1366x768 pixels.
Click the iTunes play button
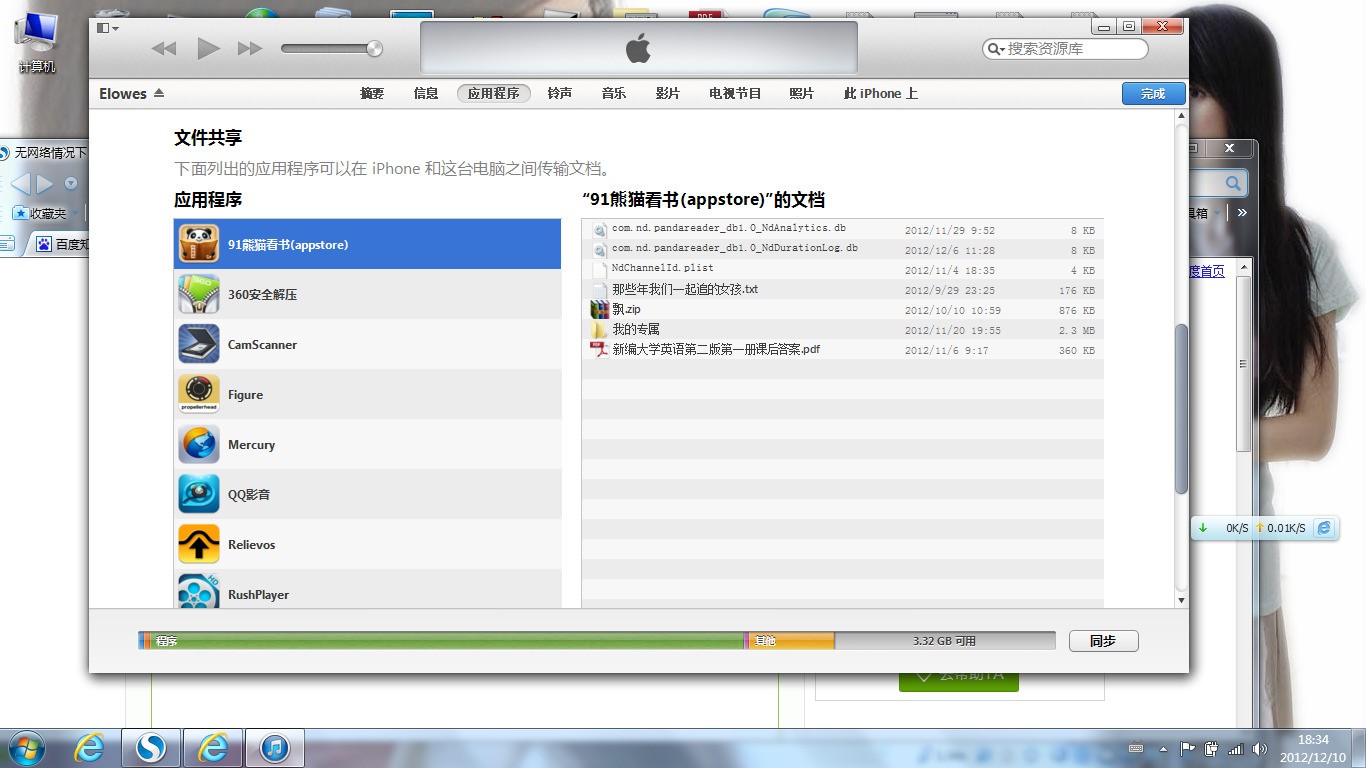pos(208,48)
